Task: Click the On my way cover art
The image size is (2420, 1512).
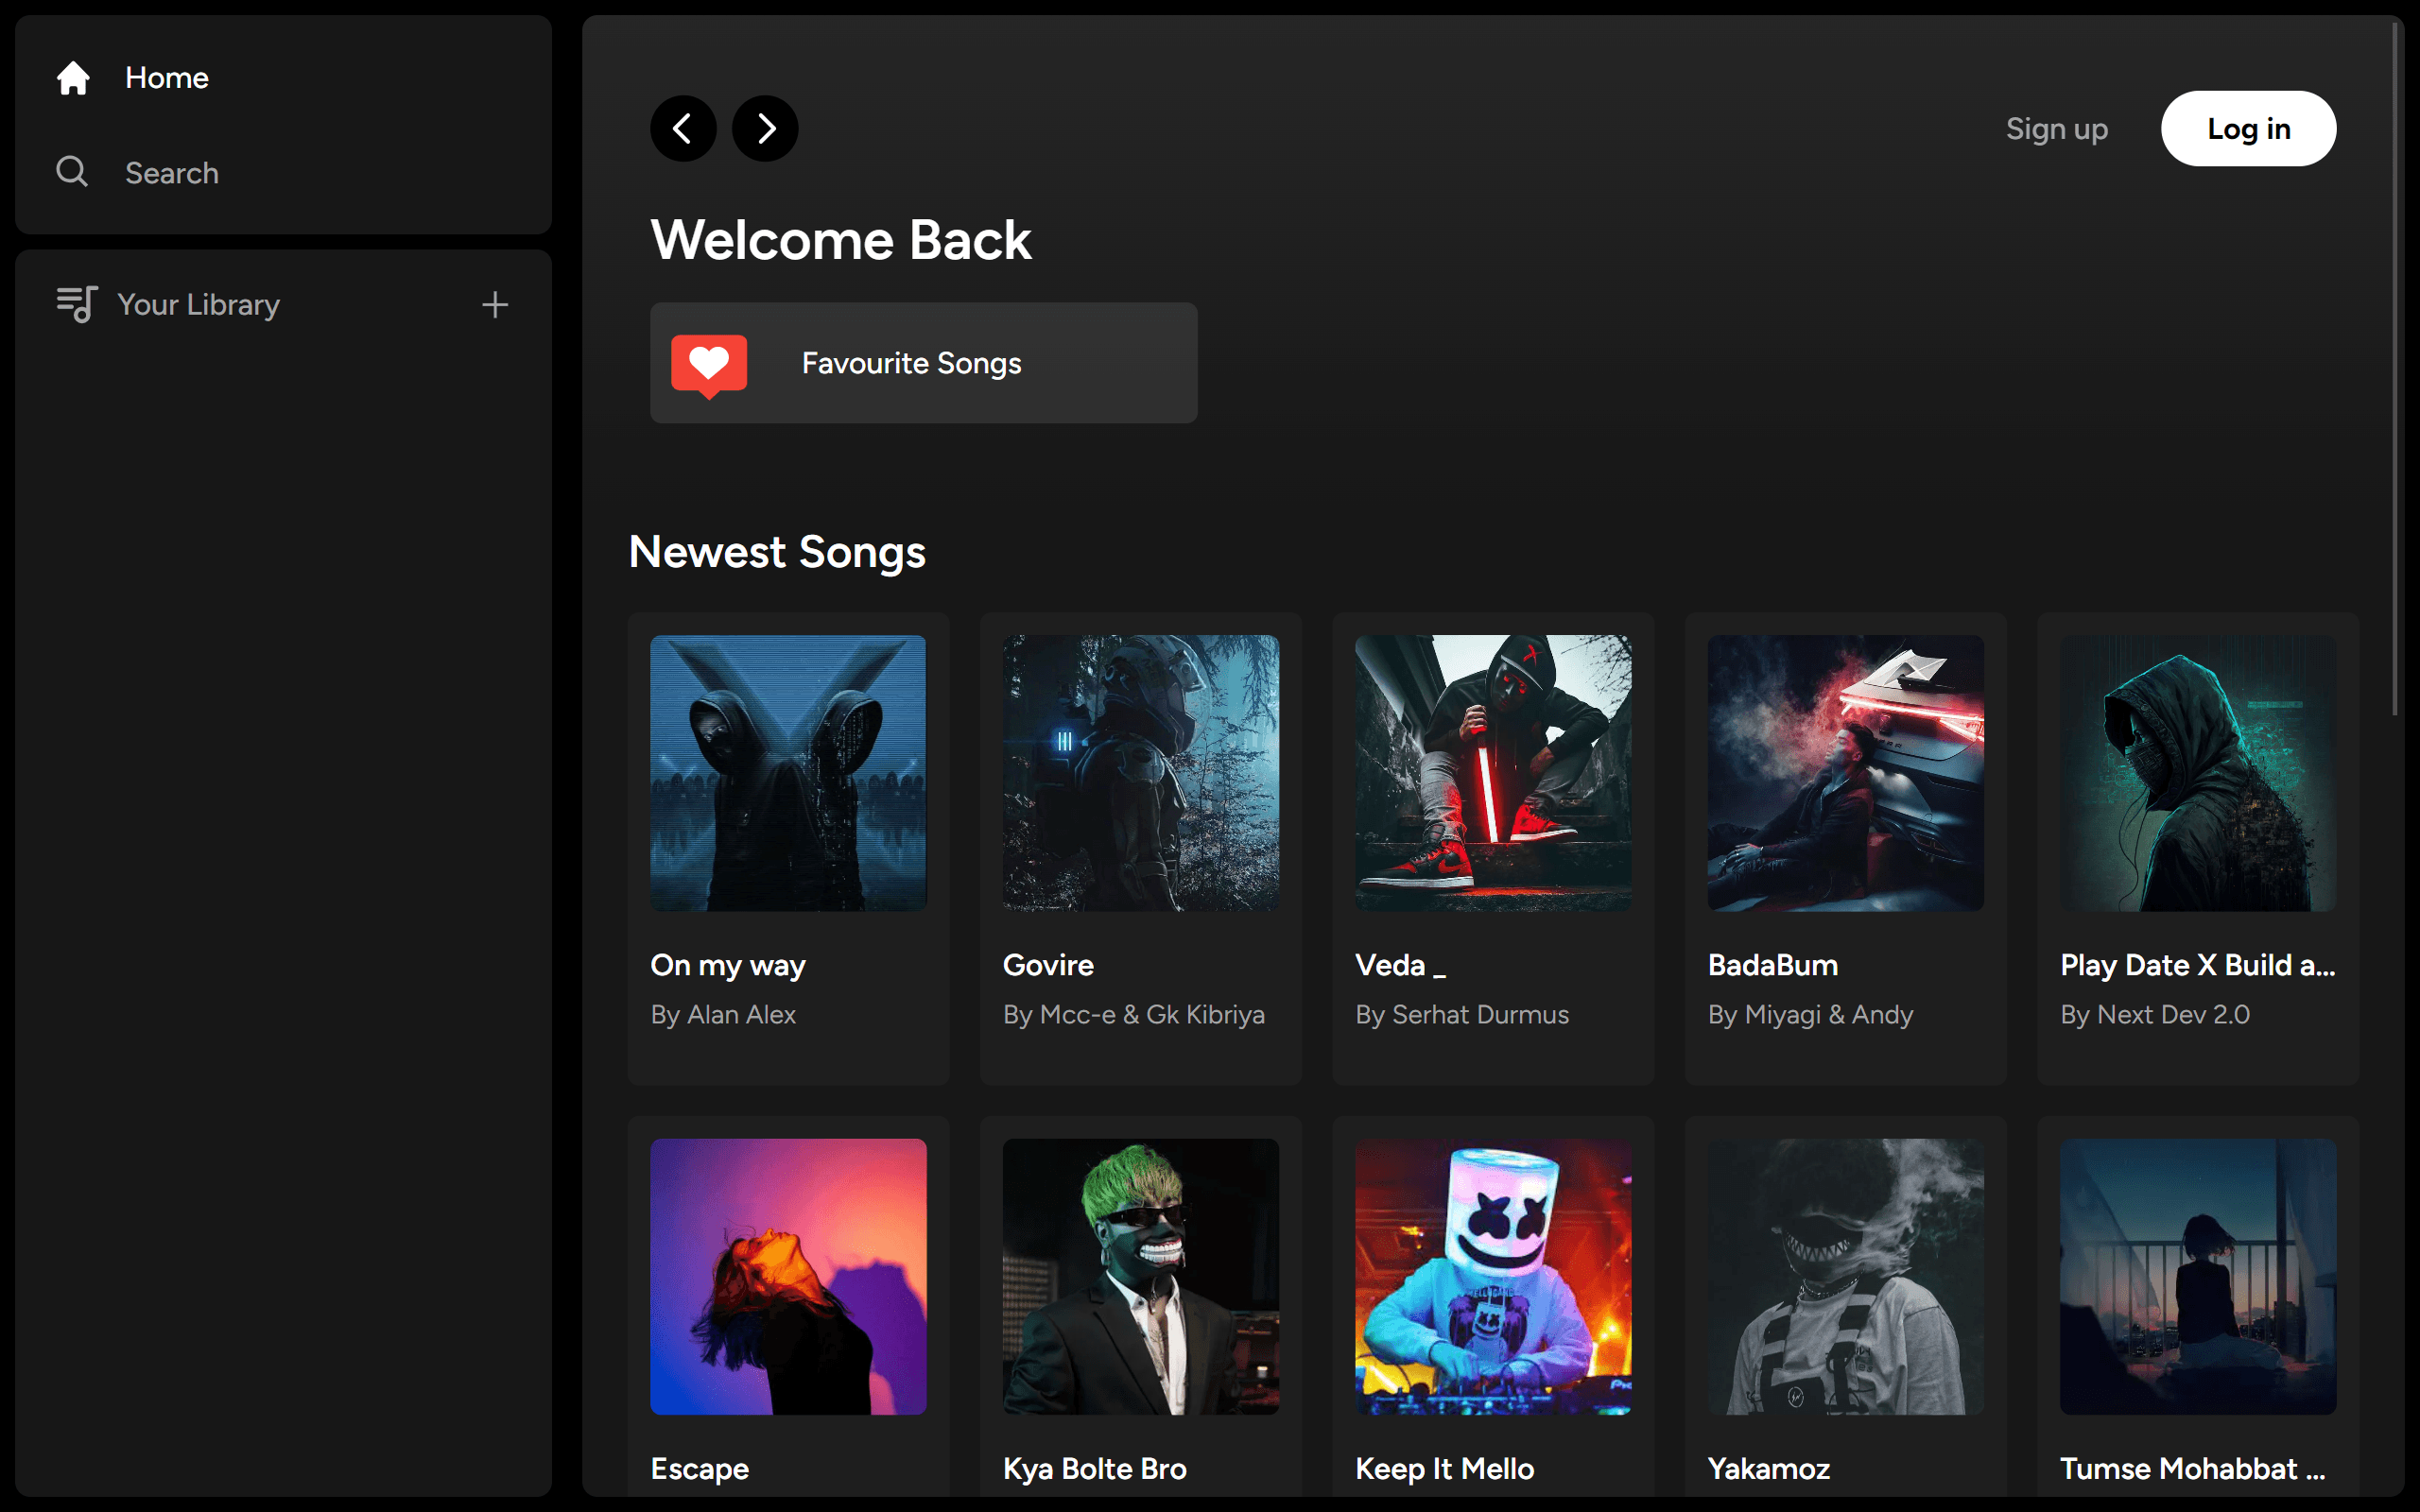Action: tap(789, 773)
